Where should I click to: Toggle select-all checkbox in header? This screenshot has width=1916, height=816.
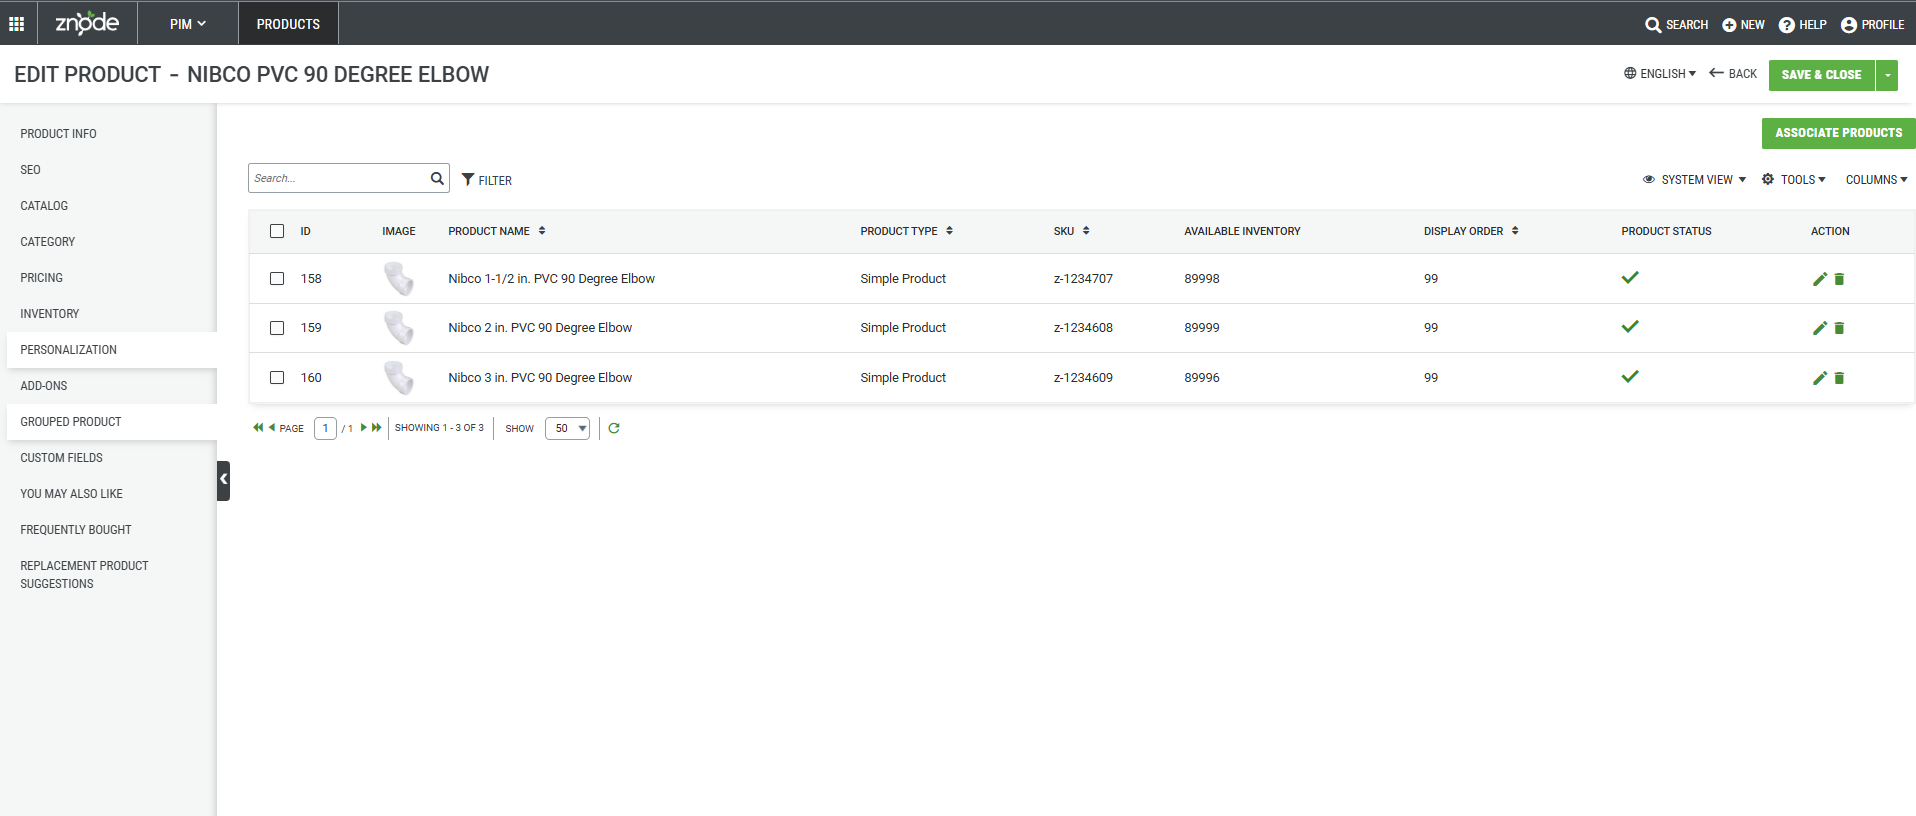click(277, 231)
